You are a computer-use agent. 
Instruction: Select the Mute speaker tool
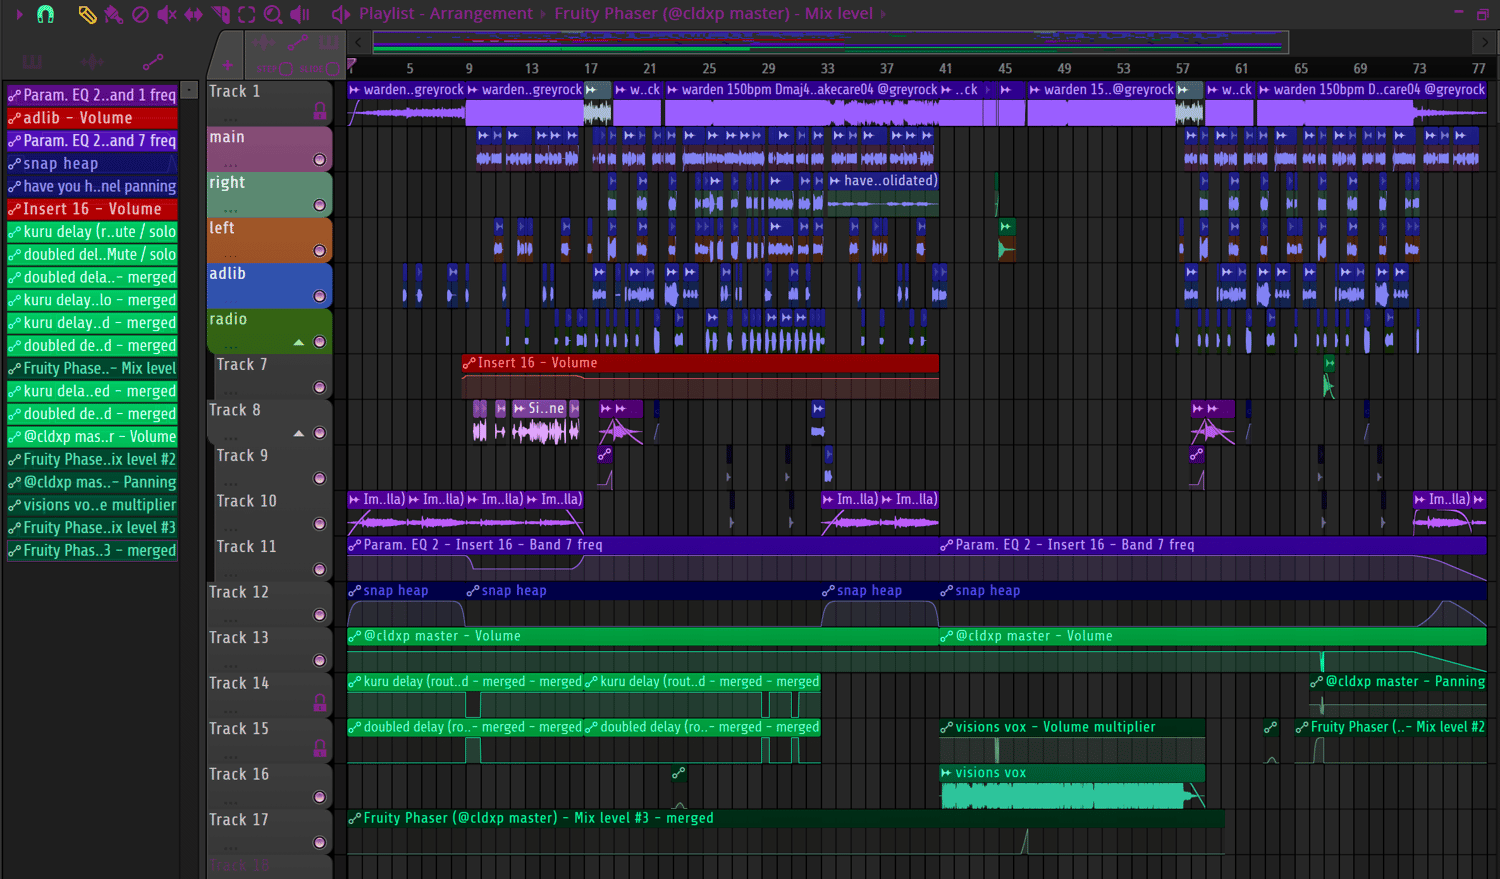(167, 14)
